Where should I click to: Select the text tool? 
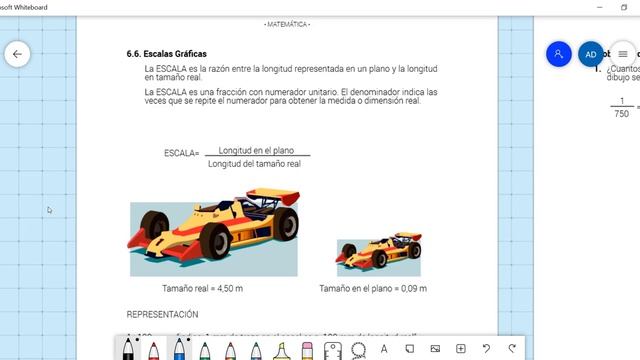pyautogui.click(x=384, y=349)
